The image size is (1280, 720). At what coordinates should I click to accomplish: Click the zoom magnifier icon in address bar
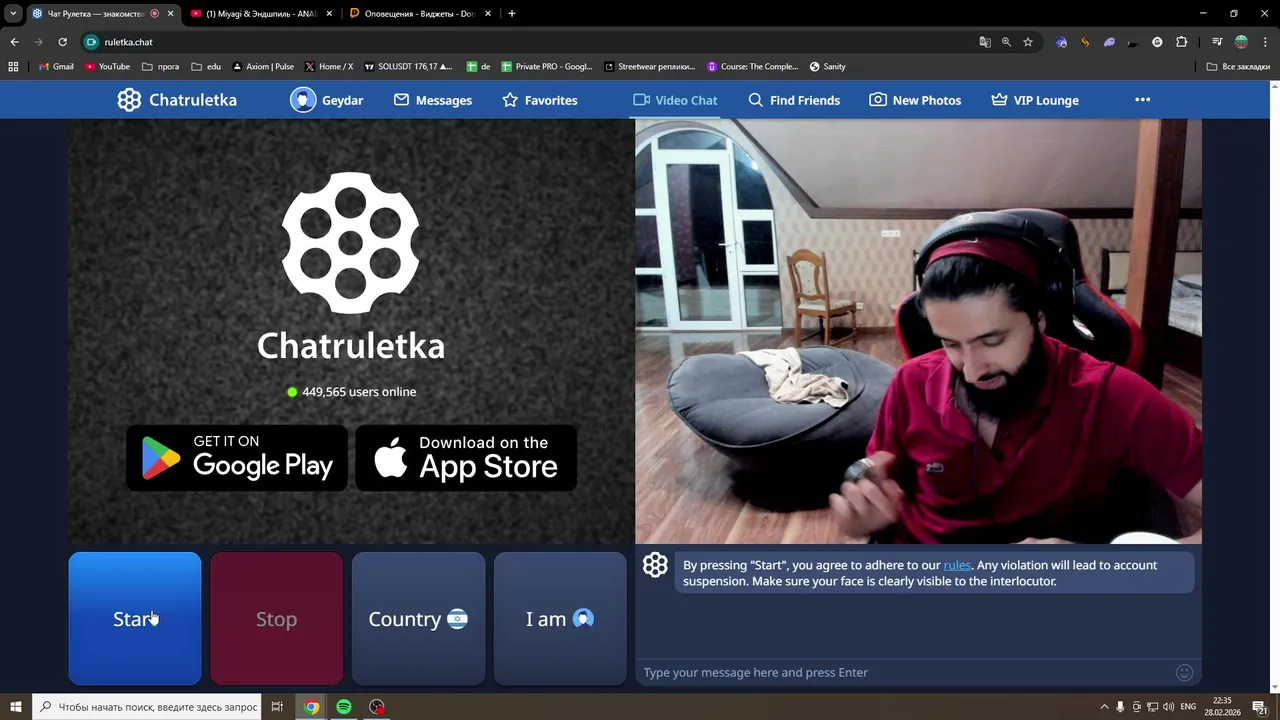tap(1006, 42)
